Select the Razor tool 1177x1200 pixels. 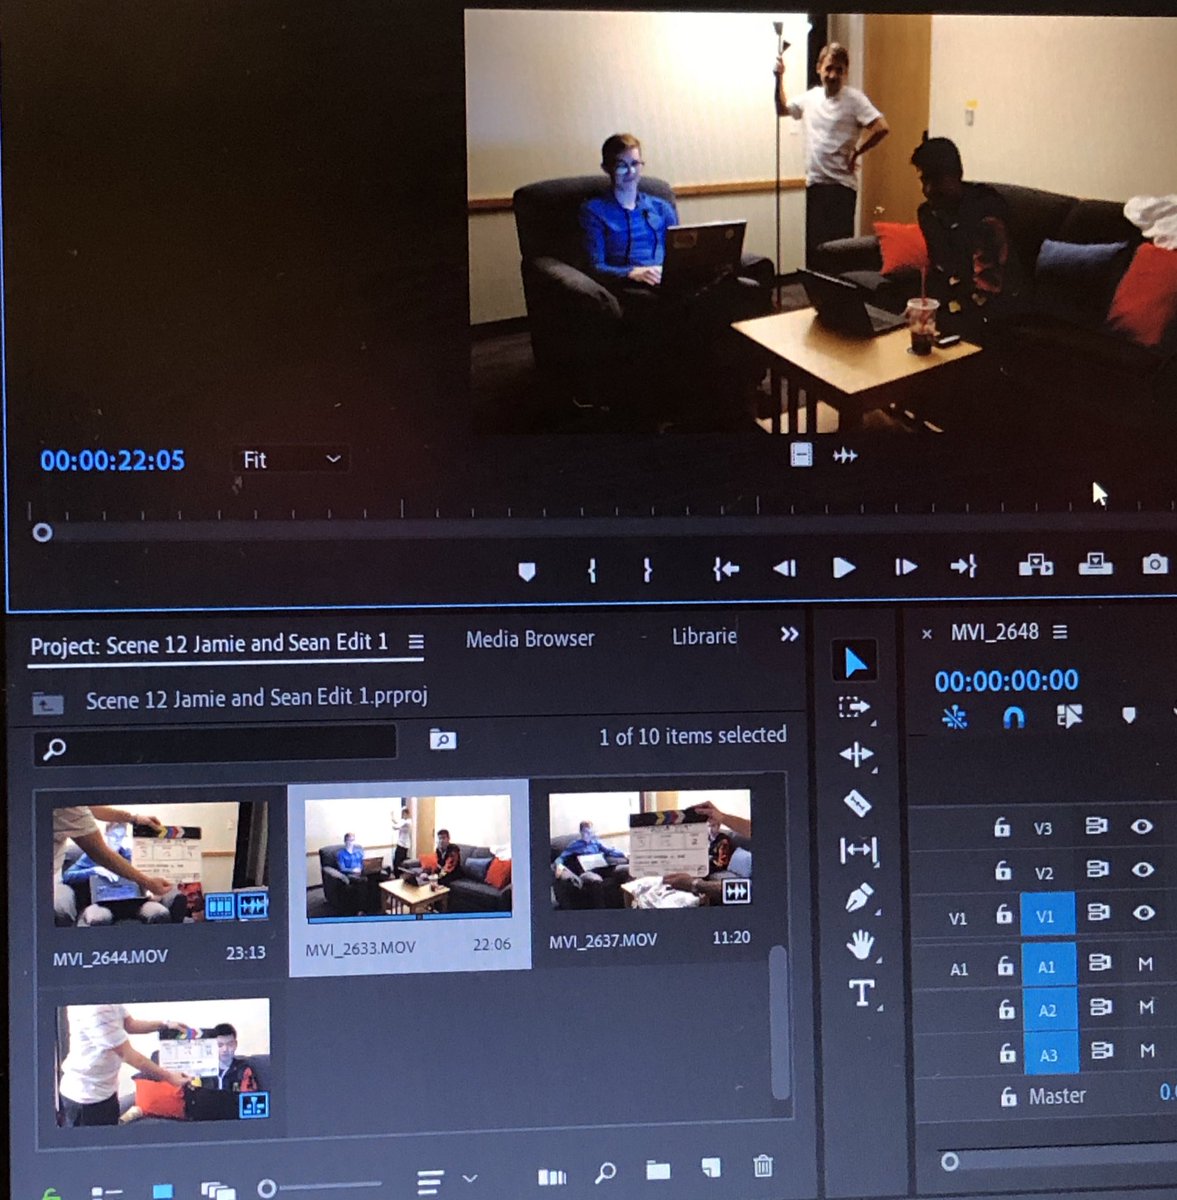[858, 802]
